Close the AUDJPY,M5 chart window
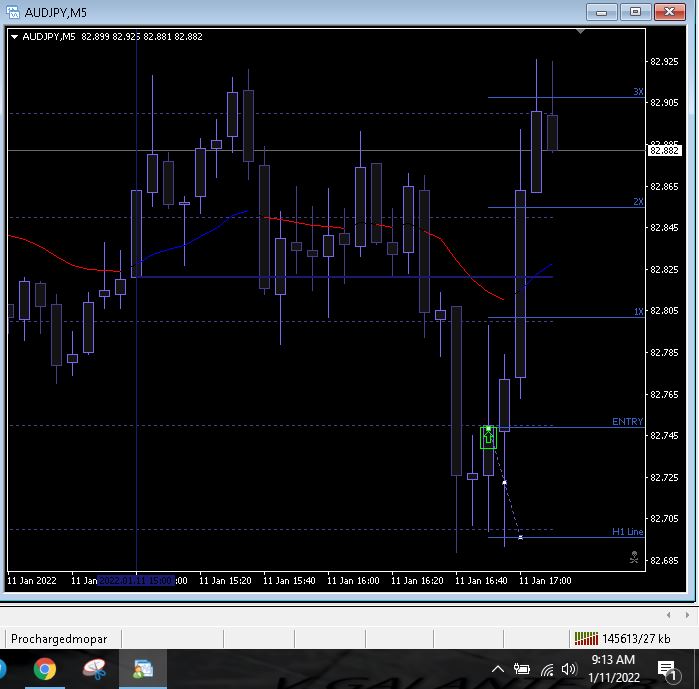This screenshot has height=689, width=699. click(x=670, y=12)
